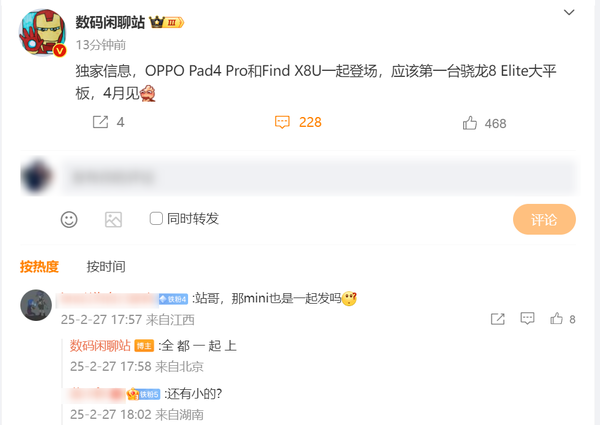Attach a picture with the image icon
Screen dimensions: 600x425
click(x=113, y=220)
